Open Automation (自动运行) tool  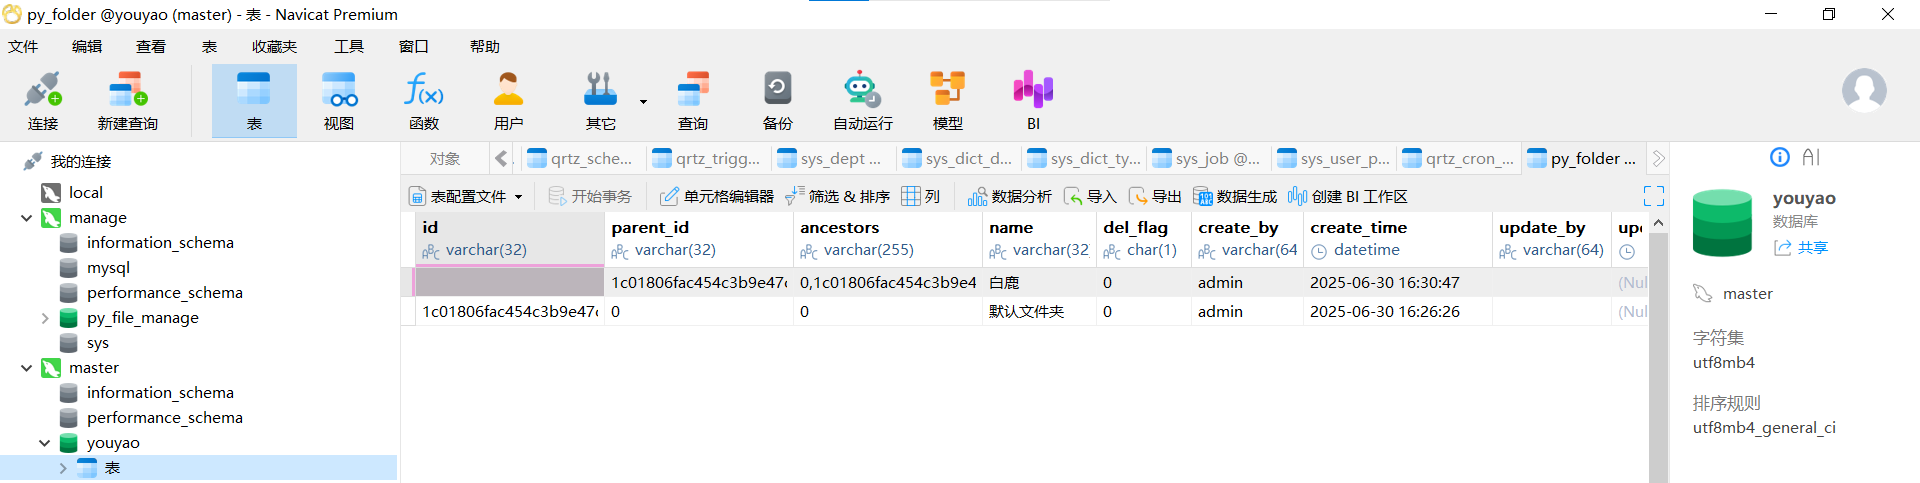(862, 101)
